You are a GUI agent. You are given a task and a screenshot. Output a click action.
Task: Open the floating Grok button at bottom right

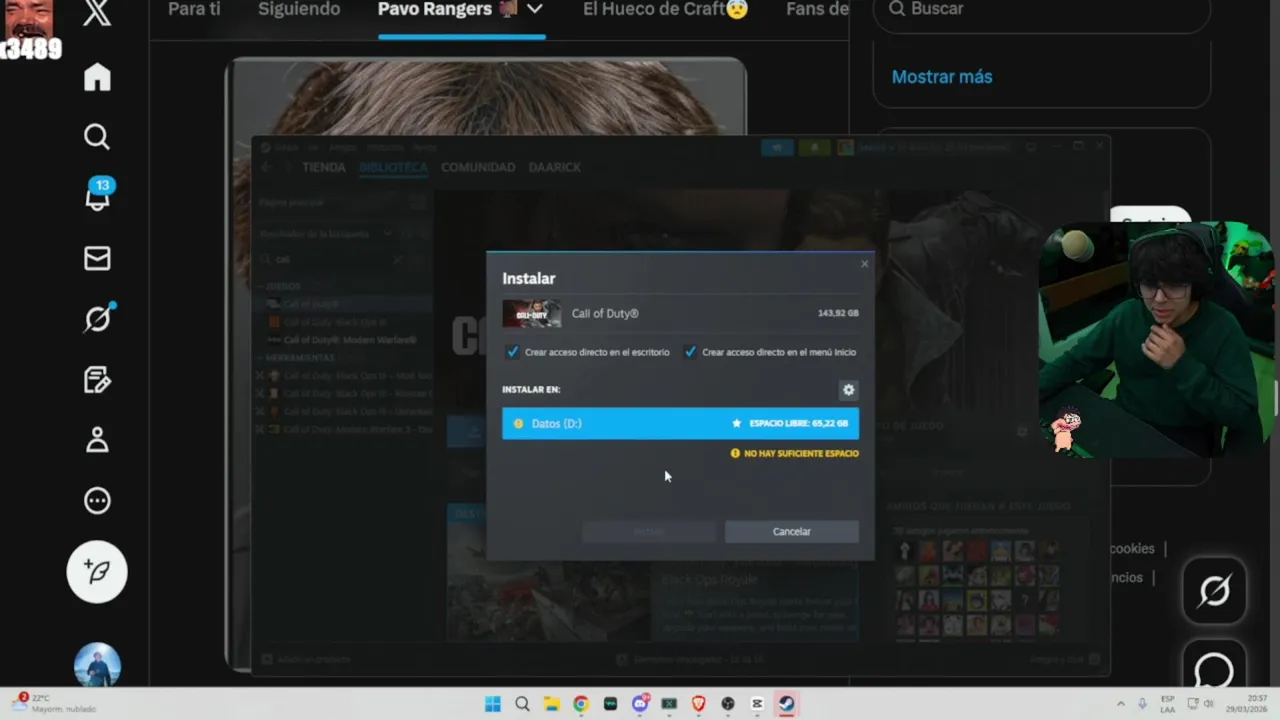tap(1214, 592)
